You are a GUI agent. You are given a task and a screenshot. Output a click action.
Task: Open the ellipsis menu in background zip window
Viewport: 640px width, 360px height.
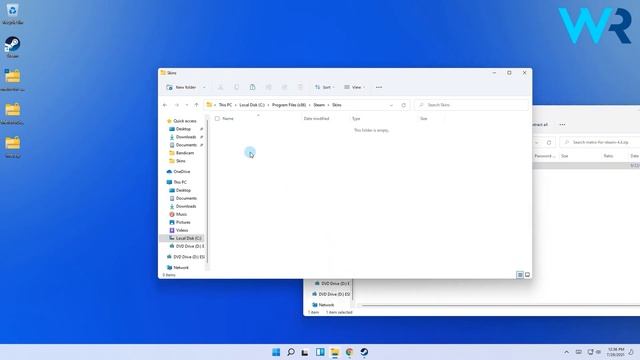pos(562,125)
